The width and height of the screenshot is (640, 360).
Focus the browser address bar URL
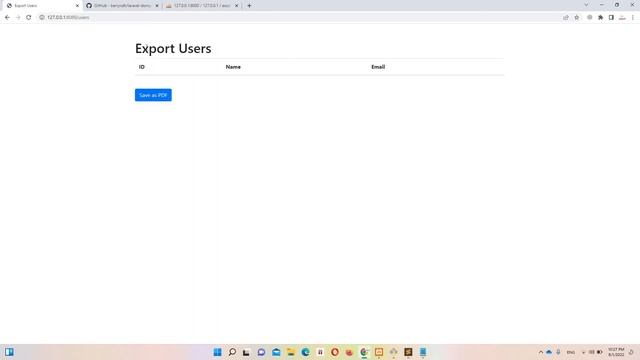click(x=68, y=18)
